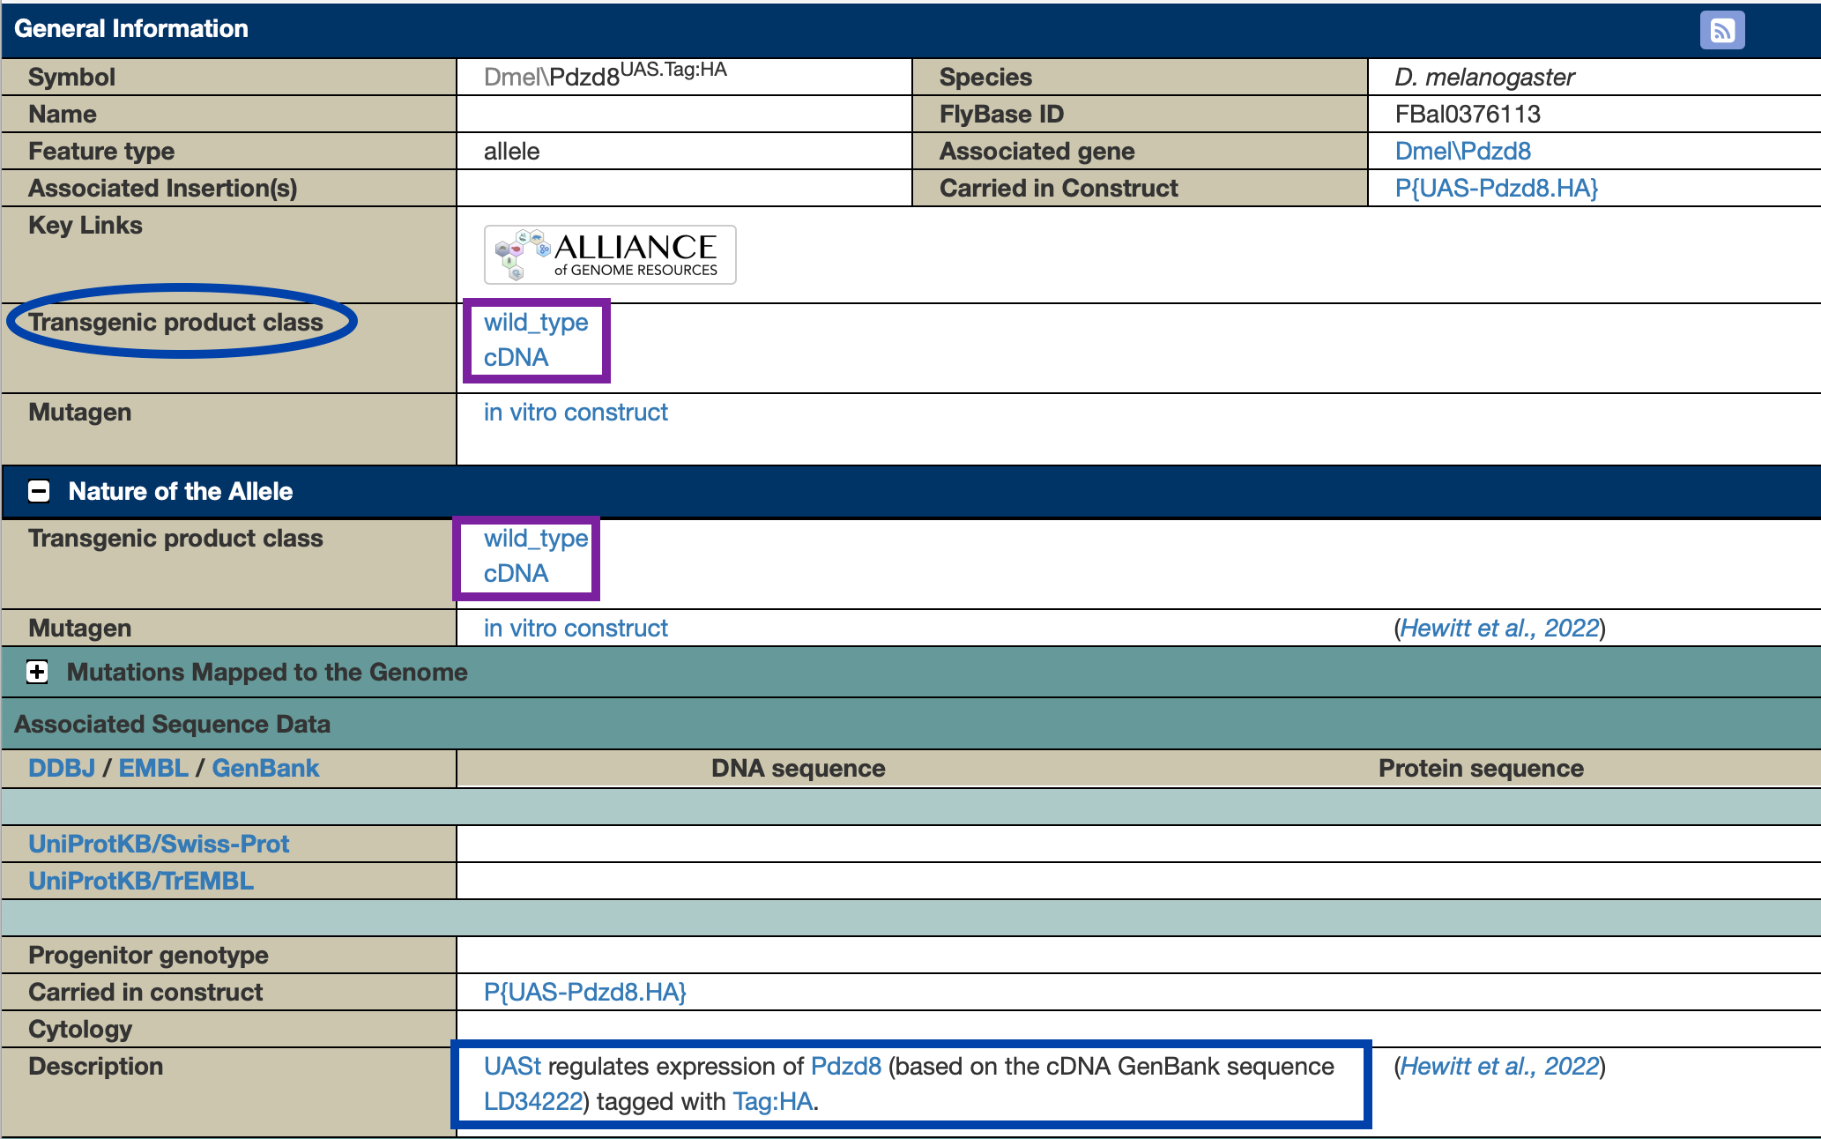Open the LD34222 cDNA sequence link
This screenshot has width=1821, height=1139.
[533, 1101]
